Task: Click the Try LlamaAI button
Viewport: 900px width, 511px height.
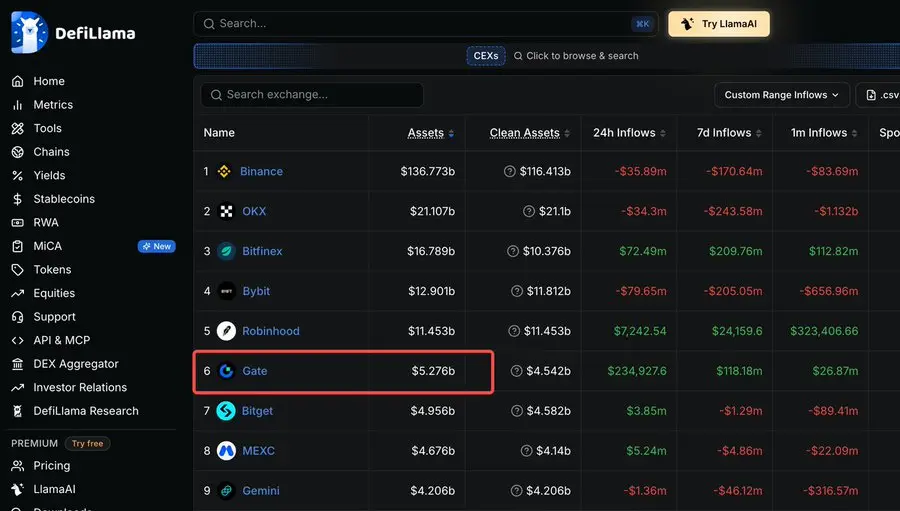Action: 719,24
